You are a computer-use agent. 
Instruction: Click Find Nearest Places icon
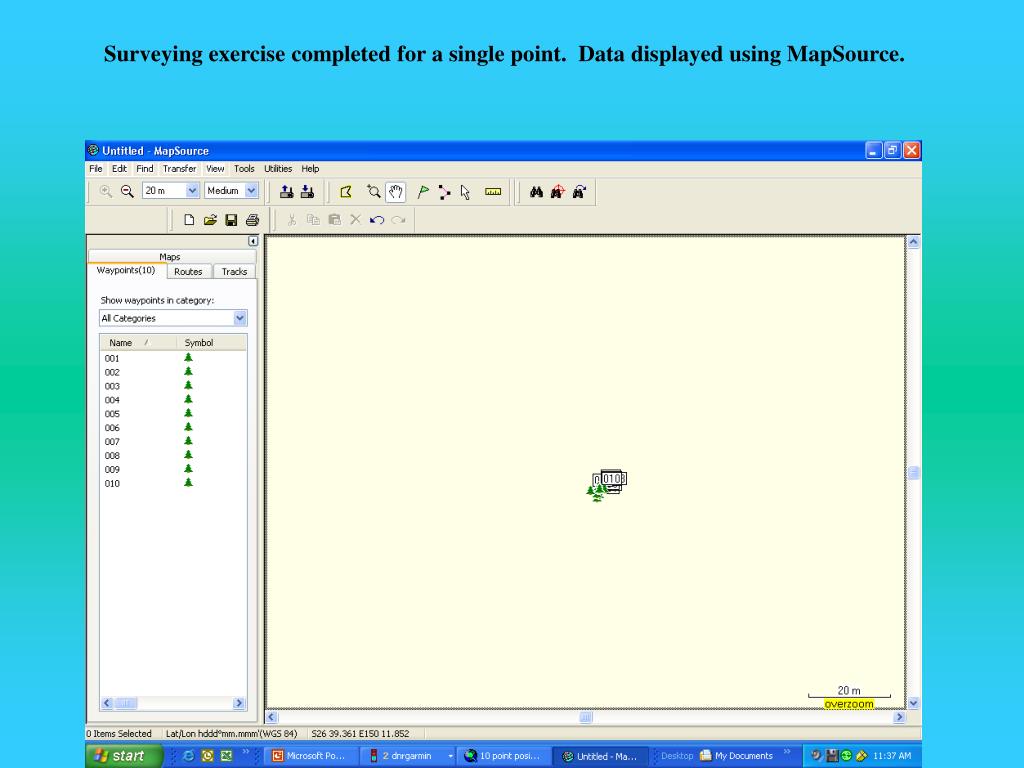click(x=557, y=192)
